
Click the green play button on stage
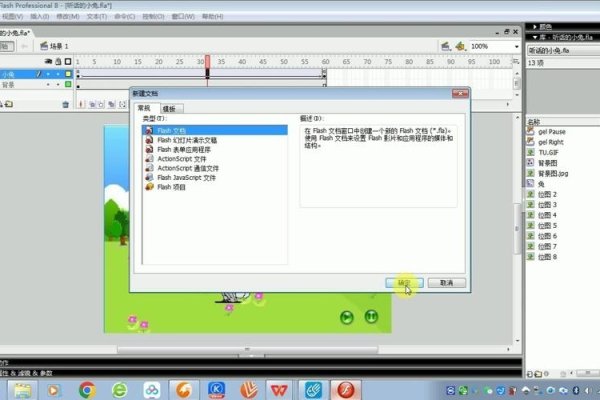[x=347, y=317]
